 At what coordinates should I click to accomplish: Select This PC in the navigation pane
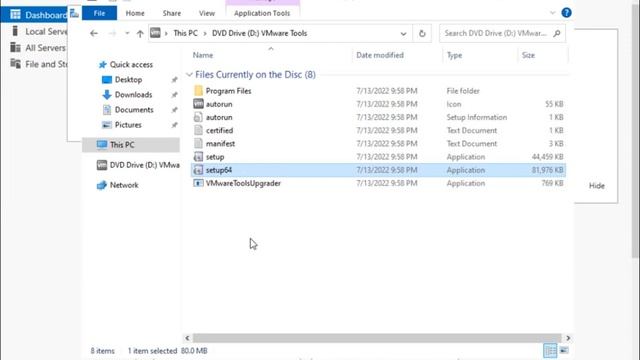click(131, 145)
